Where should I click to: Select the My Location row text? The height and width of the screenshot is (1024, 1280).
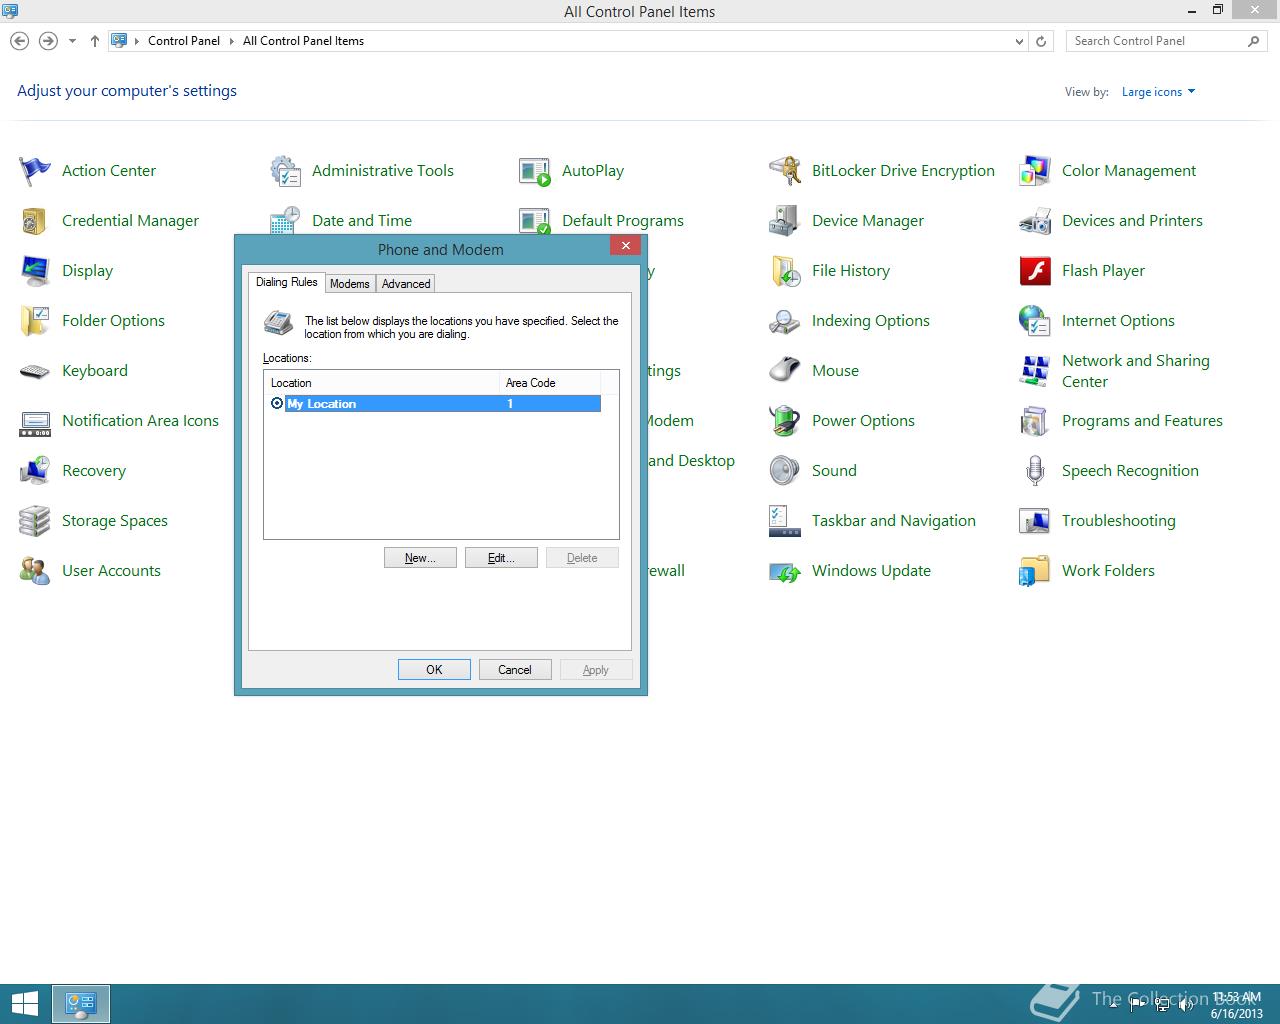click(321, 404)
